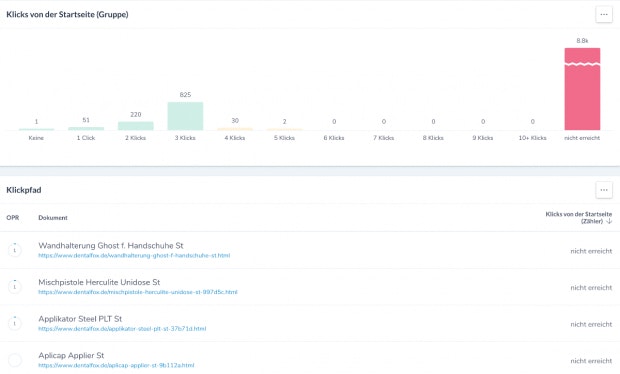Select the red 'nicht erreicht' bar in the chart
Viewport: 620px width, 374px height.
(x=582, y=89)
